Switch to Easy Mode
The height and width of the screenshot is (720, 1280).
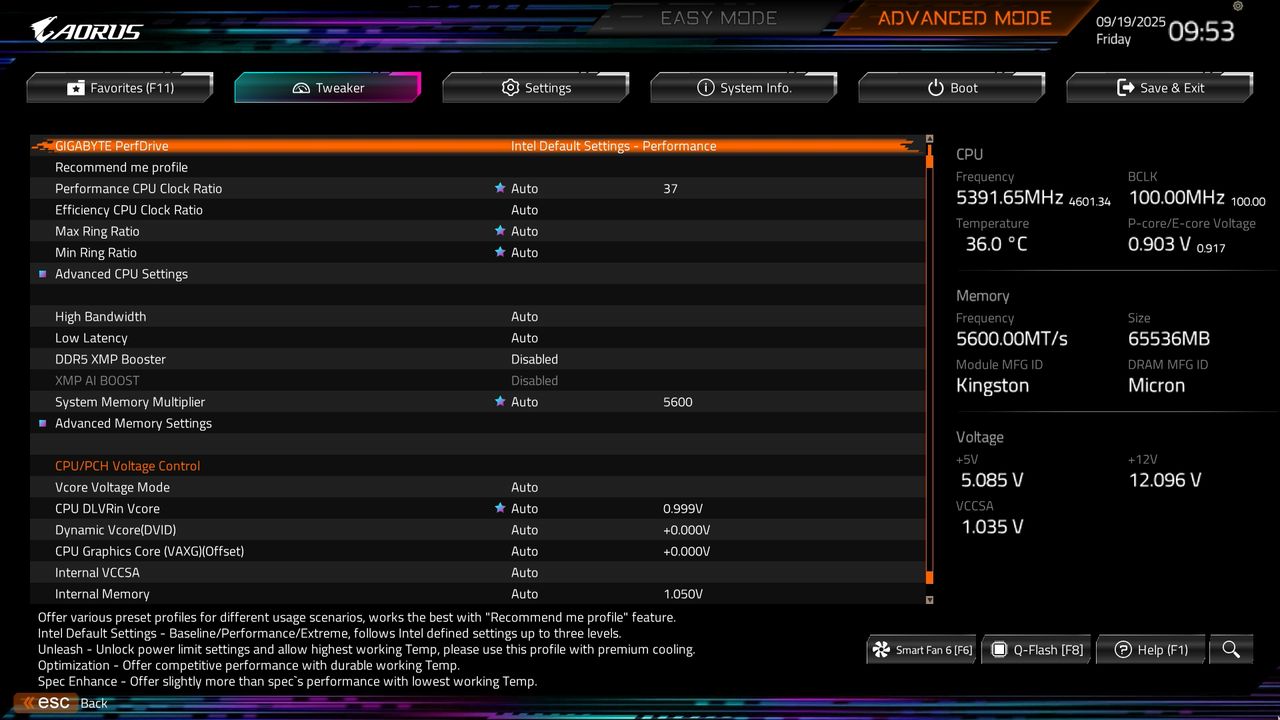(718, 17)
